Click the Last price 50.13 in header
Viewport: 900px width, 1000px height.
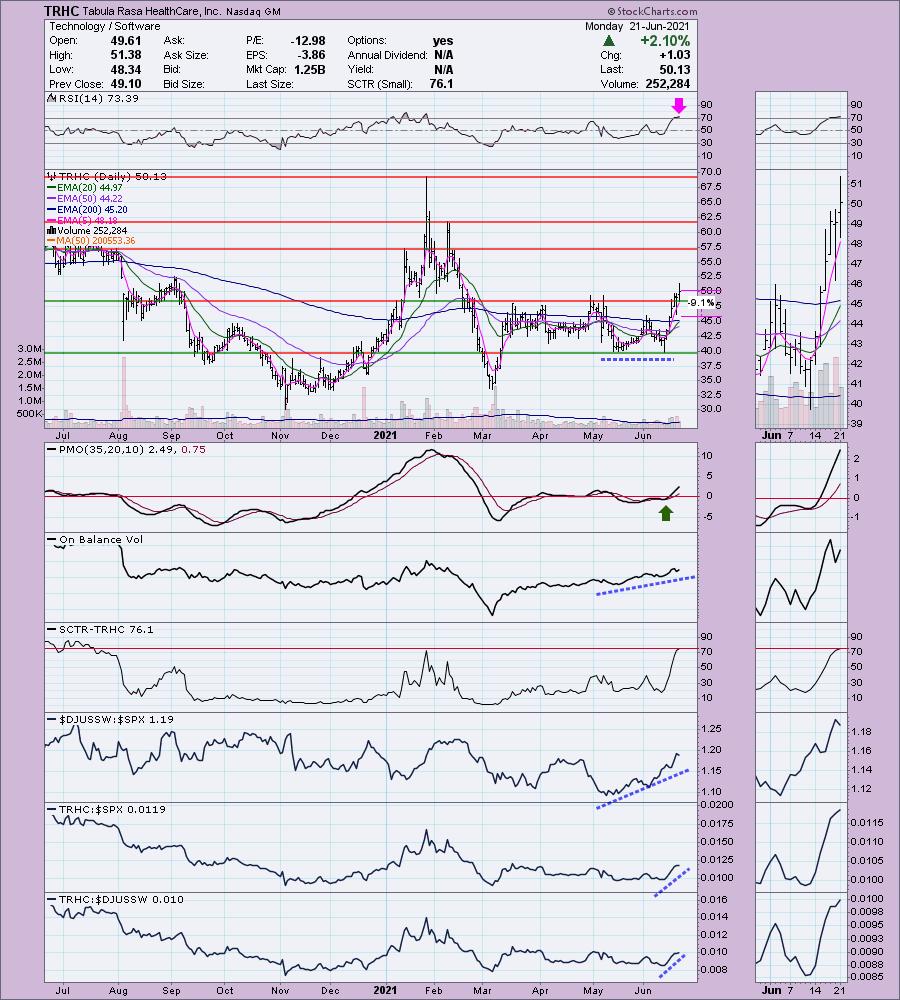point(674,70)
